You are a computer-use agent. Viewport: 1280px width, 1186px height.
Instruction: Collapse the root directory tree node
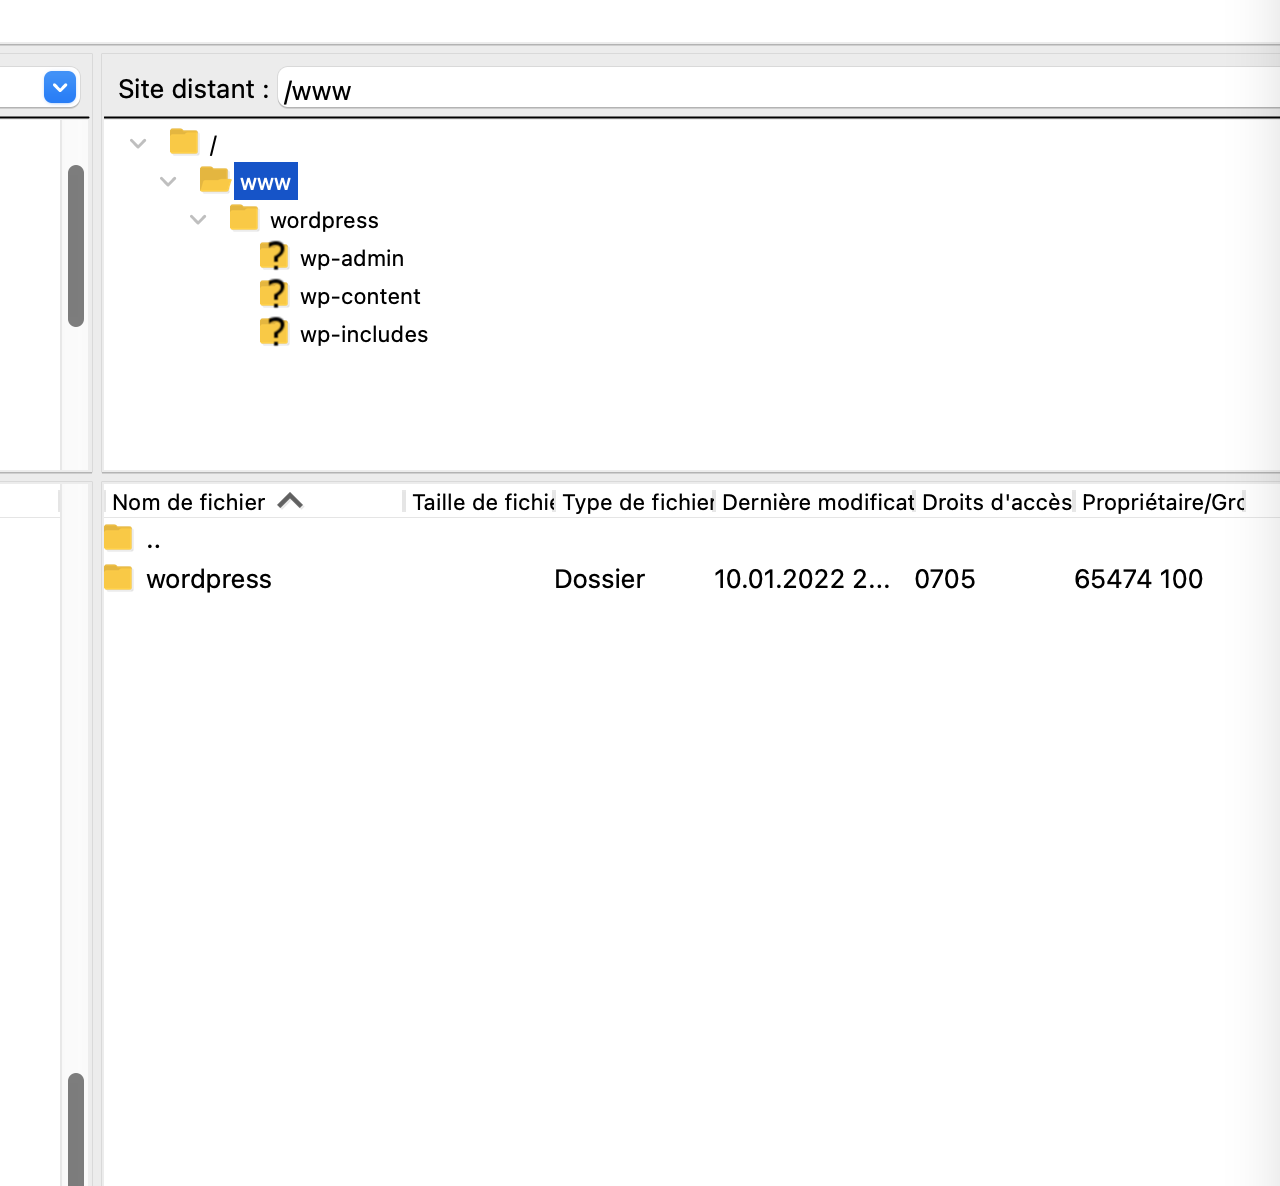pyautogui.click(x=138, y=144)
